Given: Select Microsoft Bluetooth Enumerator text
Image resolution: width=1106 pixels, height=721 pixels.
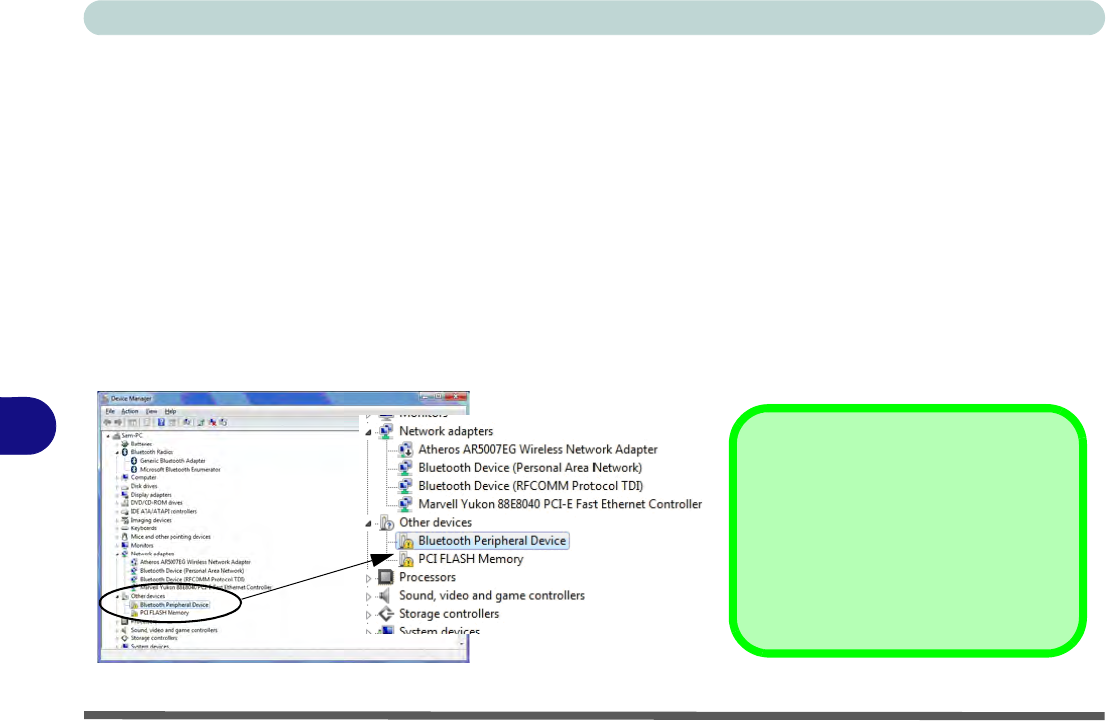Looking at the screenshot, I should tap(180, 469).
